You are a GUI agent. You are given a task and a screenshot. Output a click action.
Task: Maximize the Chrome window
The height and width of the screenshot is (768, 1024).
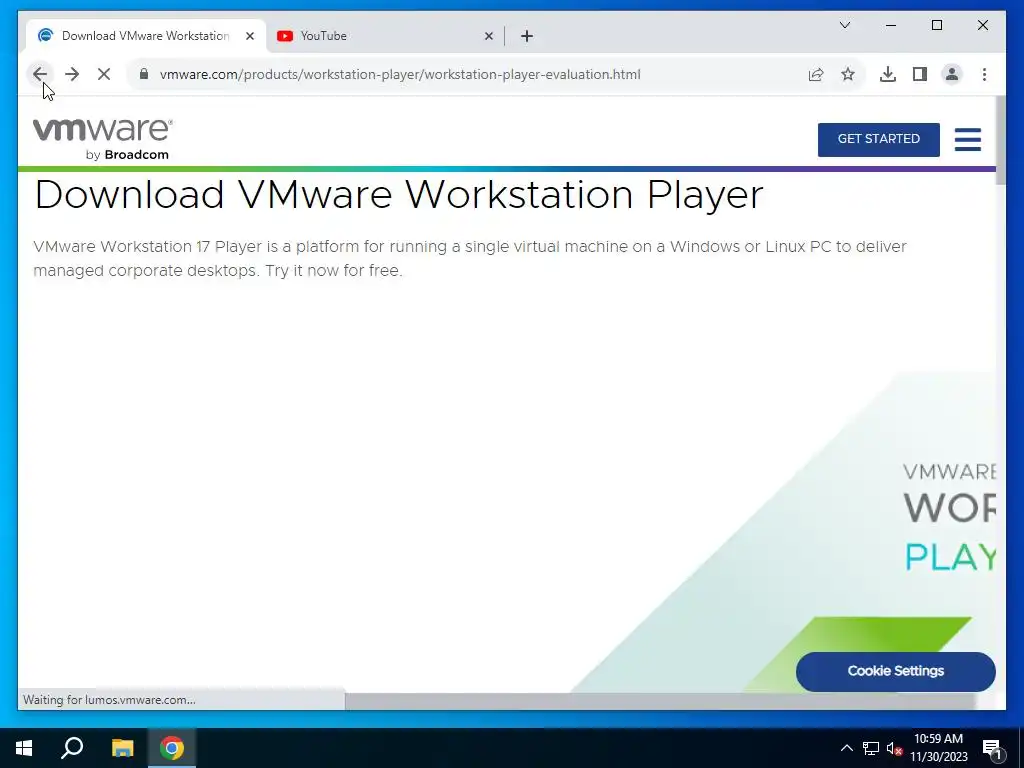(936, 25)
